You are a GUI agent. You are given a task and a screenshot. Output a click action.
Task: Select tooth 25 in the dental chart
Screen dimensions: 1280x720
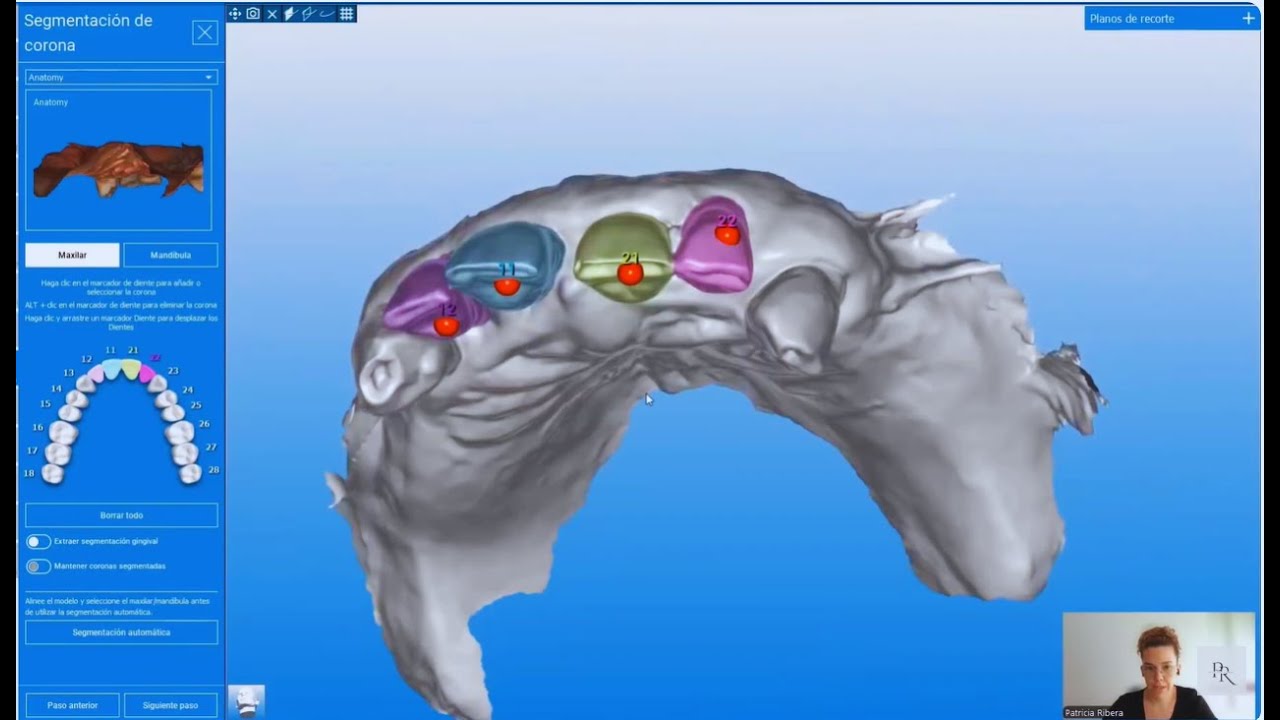173,413
